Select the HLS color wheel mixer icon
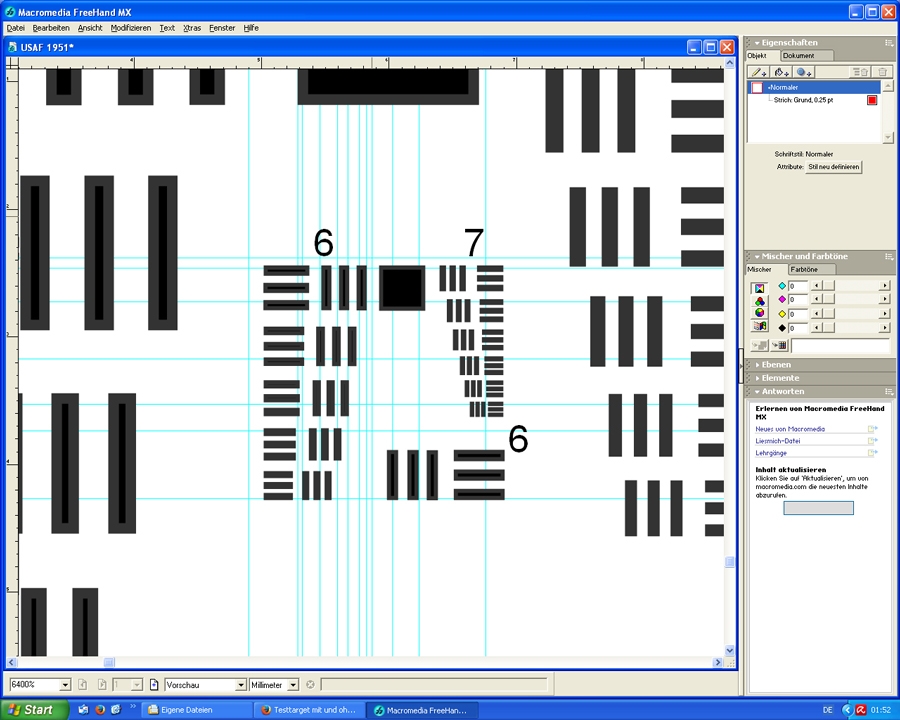This screenshot has width=900, height=720. pyautogui.click(x=759, y=313)
